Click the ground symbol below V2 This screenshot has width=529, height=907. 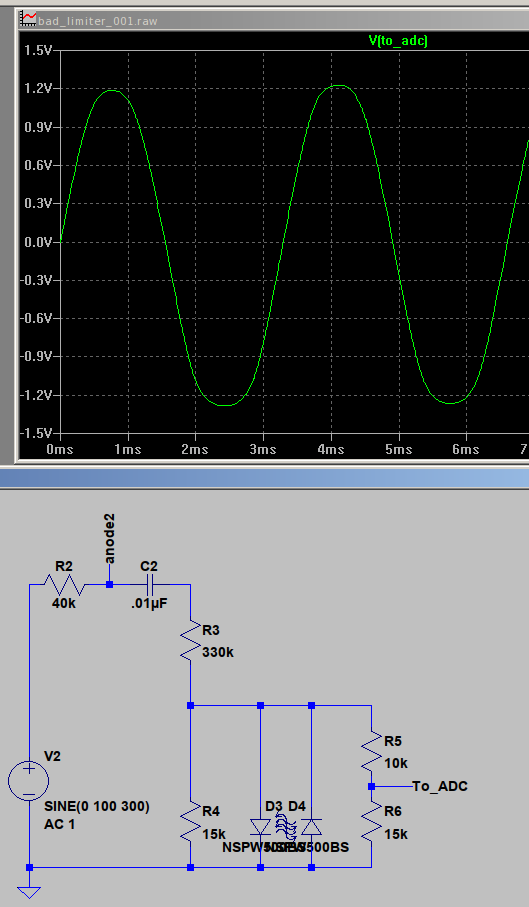tap(29, 893)
